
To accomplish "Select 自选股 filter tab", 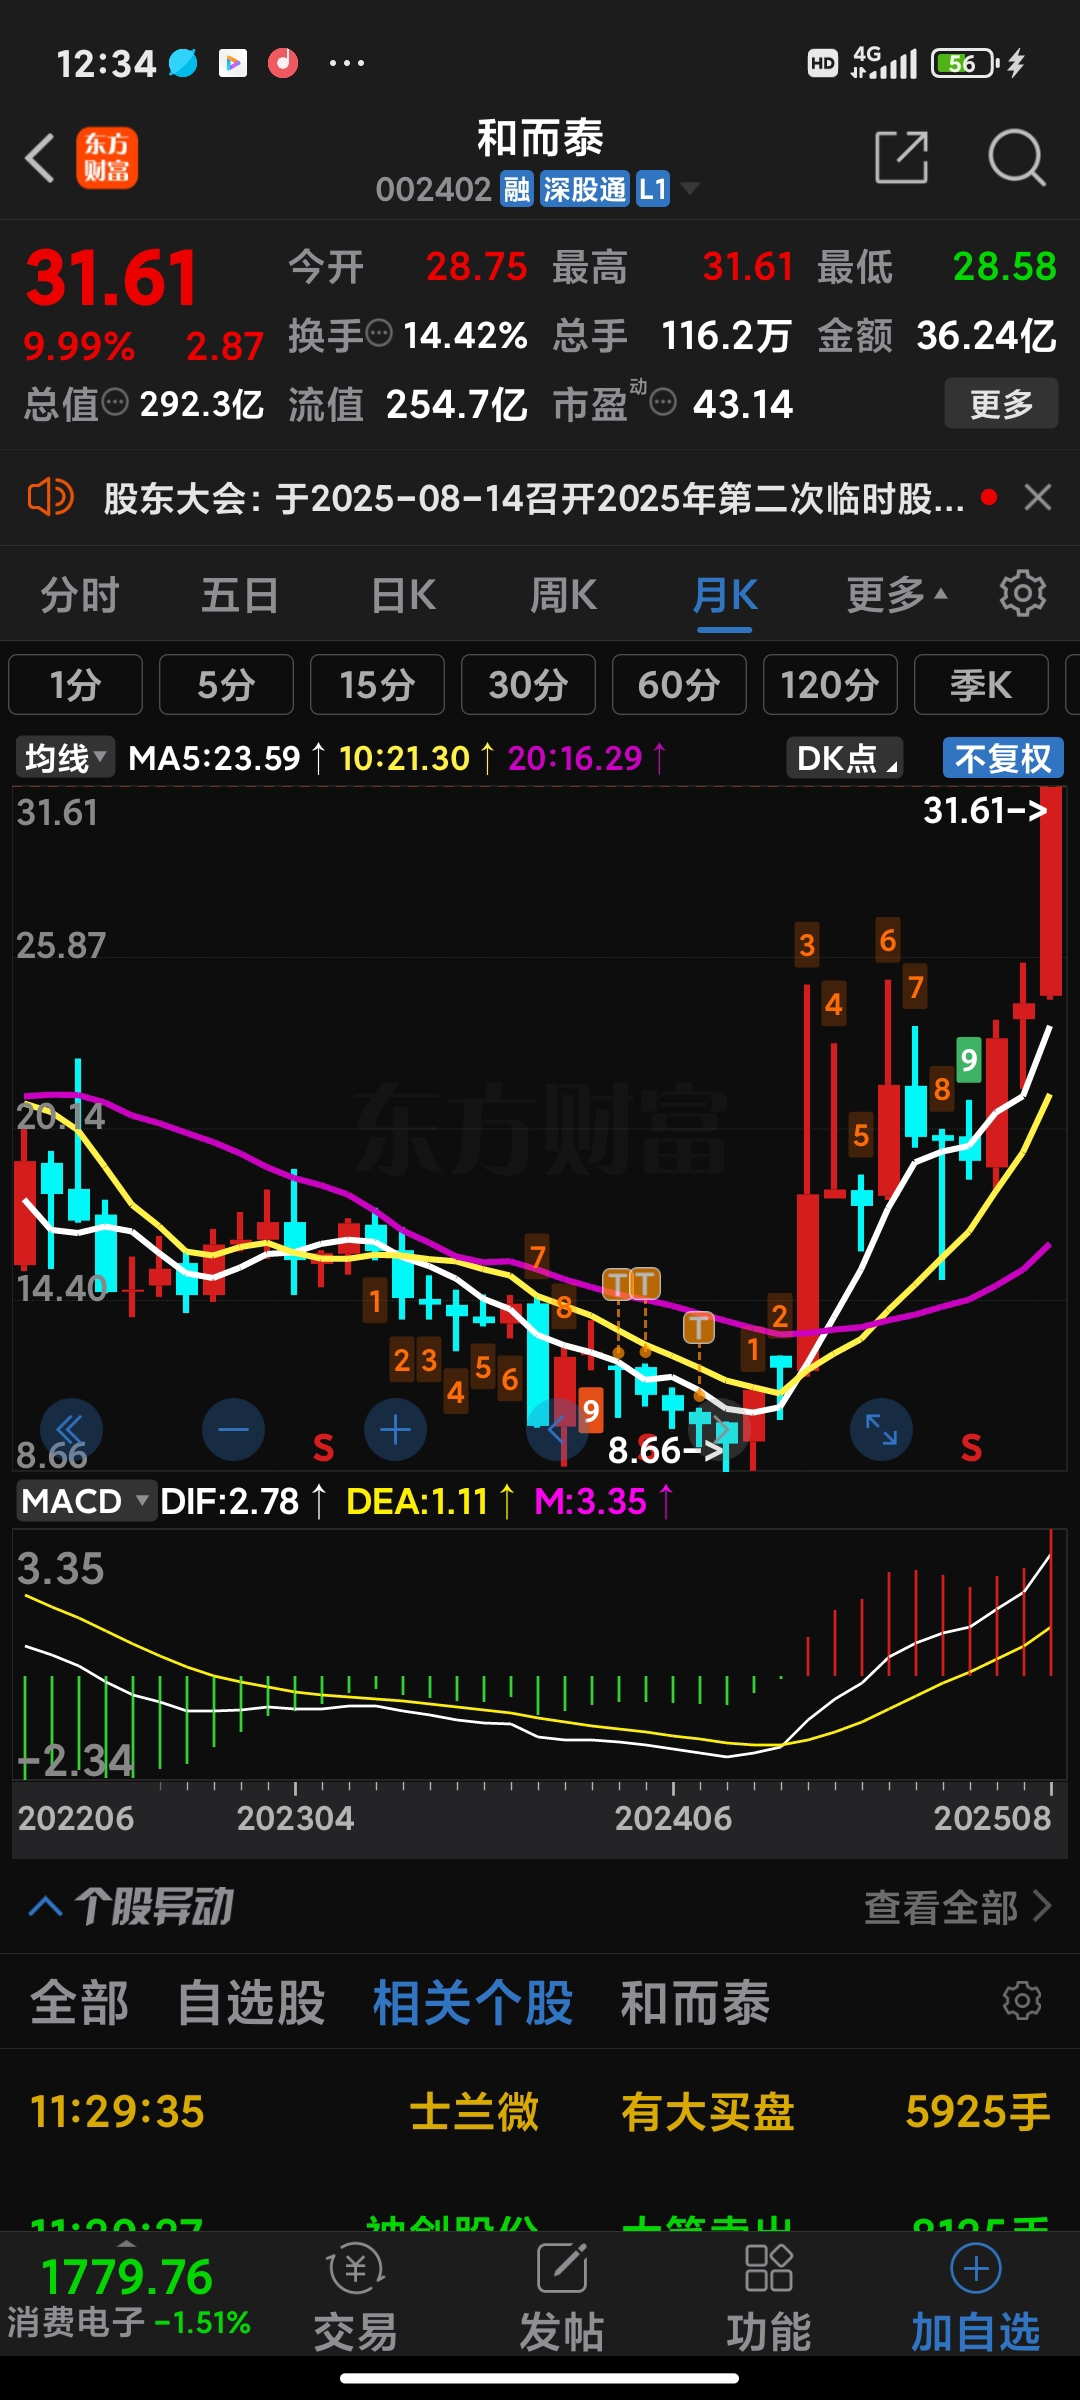I will (x=251, y=2002).
